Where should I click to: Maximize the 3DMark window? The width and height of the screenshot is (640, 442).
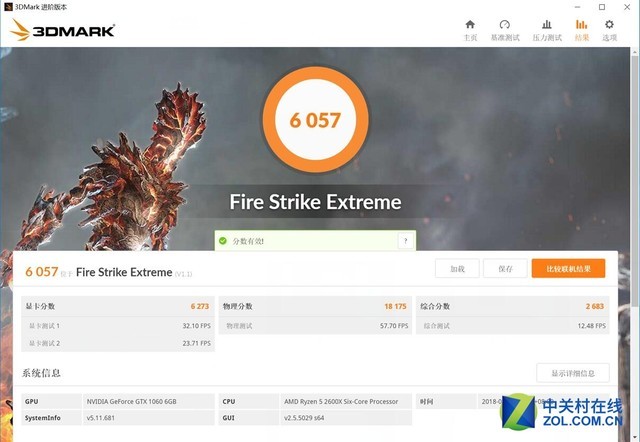point(602,7)
